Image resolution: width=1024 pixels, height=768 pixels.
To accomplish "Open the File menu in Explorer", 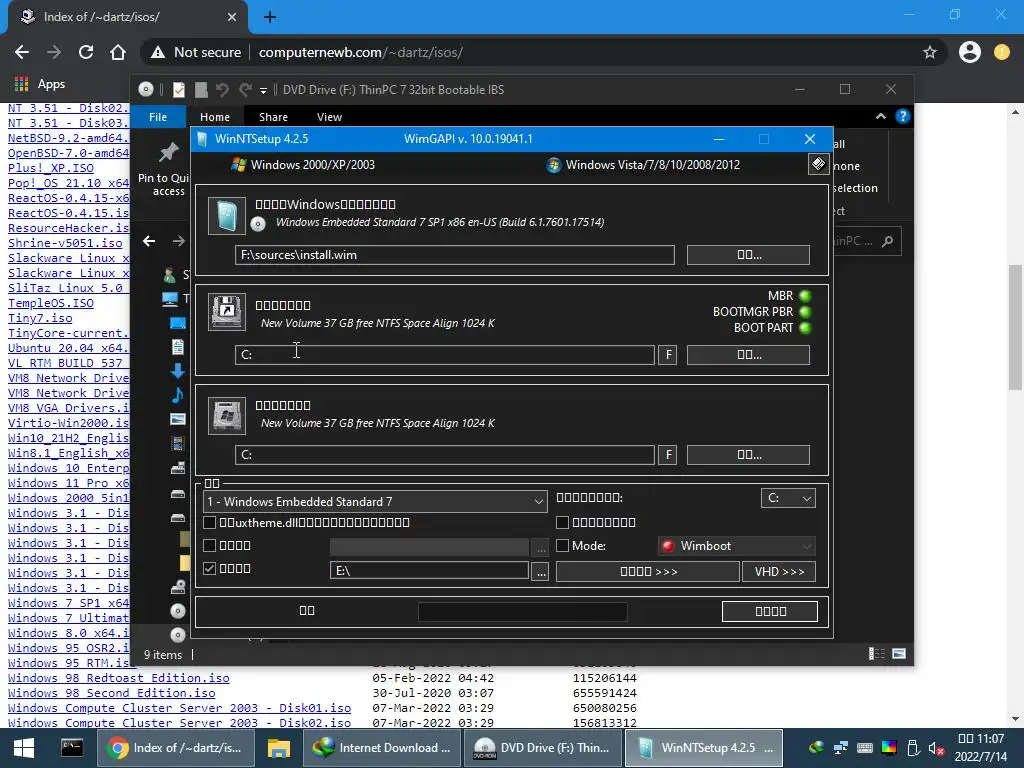I will click(x=158, y=117).
